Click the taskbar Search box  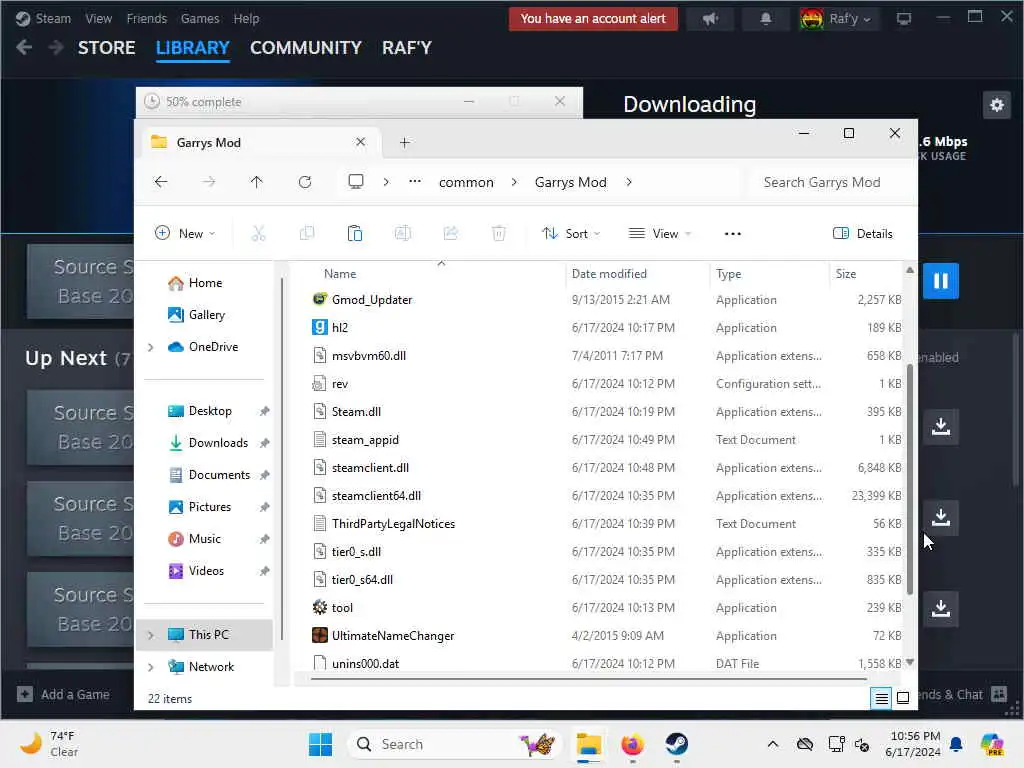(456, 744)
